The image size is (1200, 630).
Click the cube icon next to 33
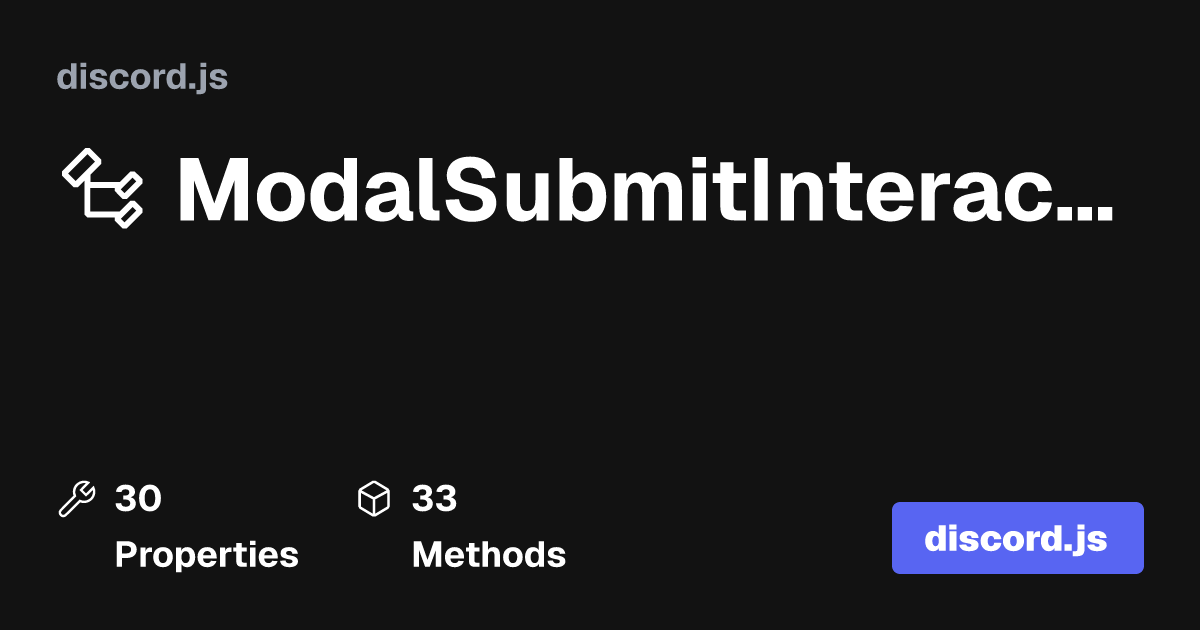pos(374,498)
